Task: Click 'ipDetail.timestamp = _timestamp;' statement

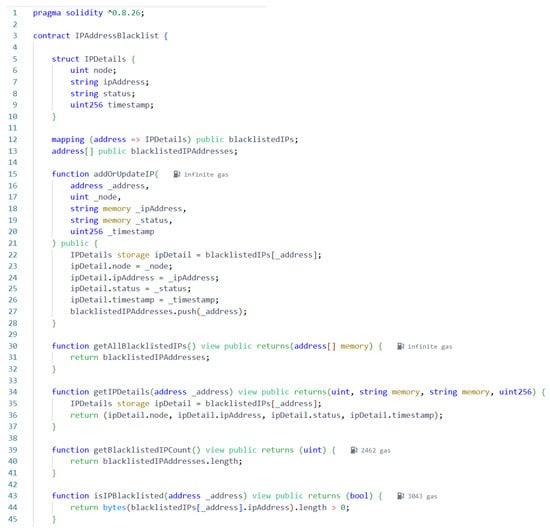Action: [145, 300]
